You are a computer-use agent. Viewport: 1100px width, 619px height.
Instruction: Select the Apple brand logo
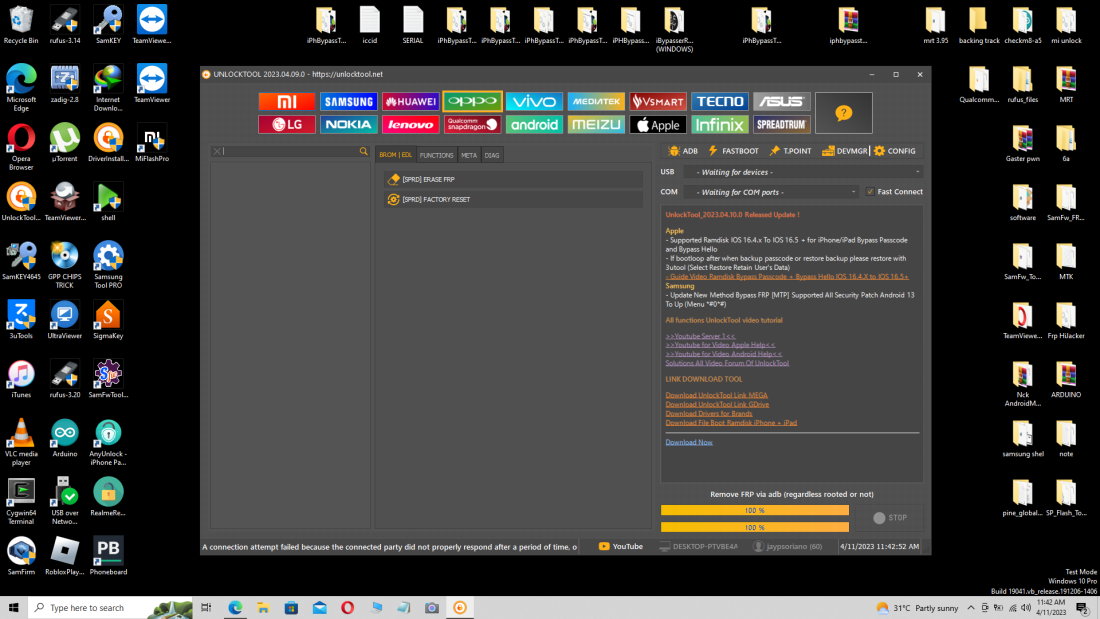pos(657,124)
